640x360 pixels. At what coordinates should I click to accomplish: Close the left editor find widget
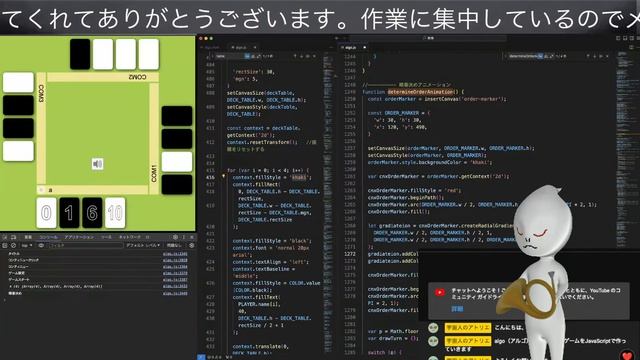point(315,56)
